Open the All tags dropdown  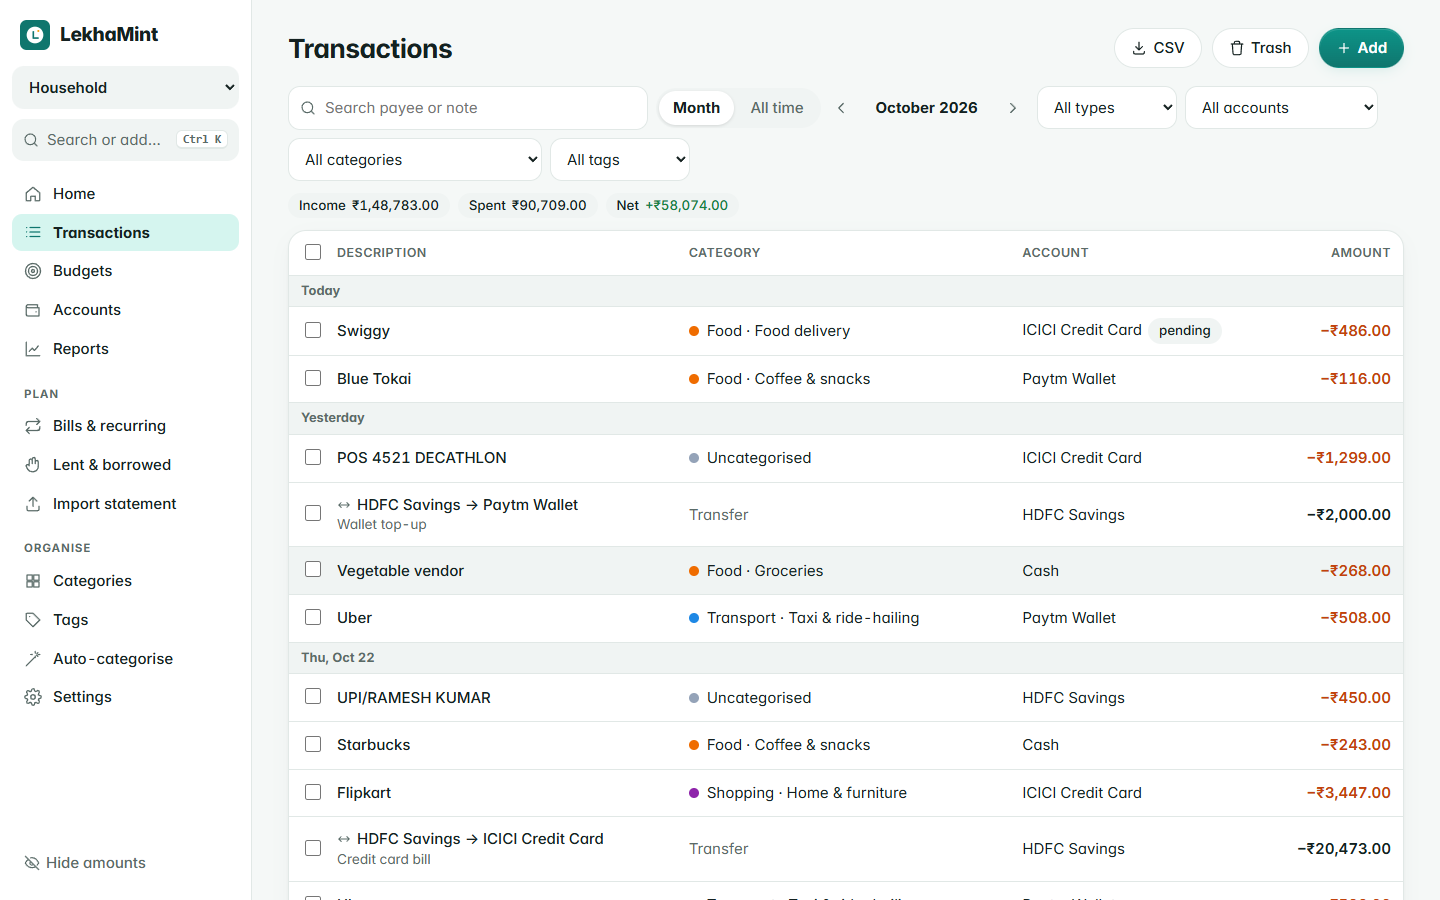click(620, 160)
